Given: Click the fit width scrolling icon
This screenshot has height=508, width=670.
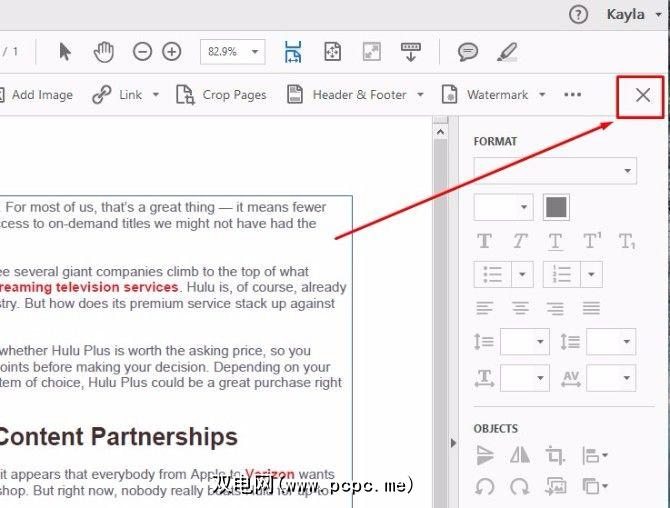Looking at the screenshot, I should (293, 52).
